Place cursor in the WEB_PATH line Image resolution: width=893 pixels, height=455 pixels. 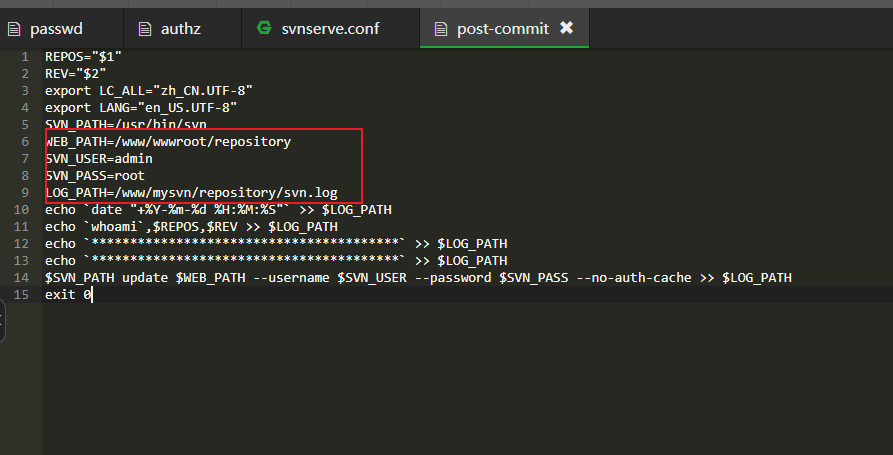pyautogui.click(x=168, y=142)
